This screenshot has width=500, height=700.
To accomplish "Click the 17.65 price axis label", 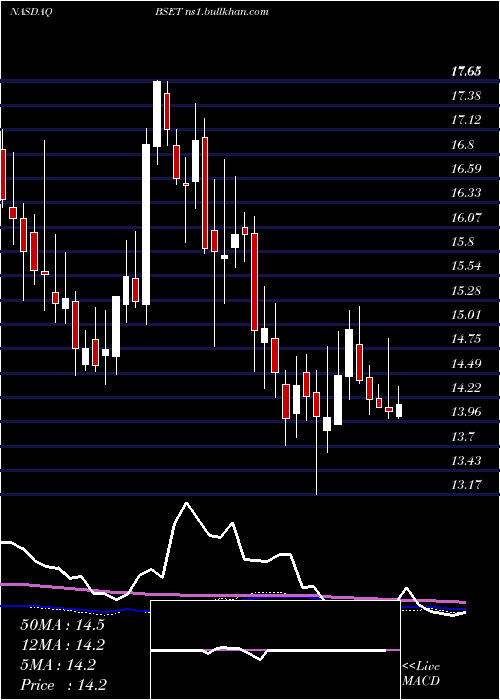I will (x=467, y=71).
